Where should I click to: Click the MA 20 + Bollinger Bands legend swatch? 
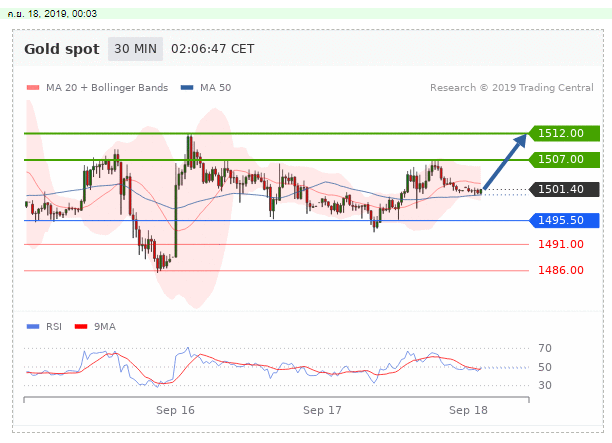[x=33, y=88]
